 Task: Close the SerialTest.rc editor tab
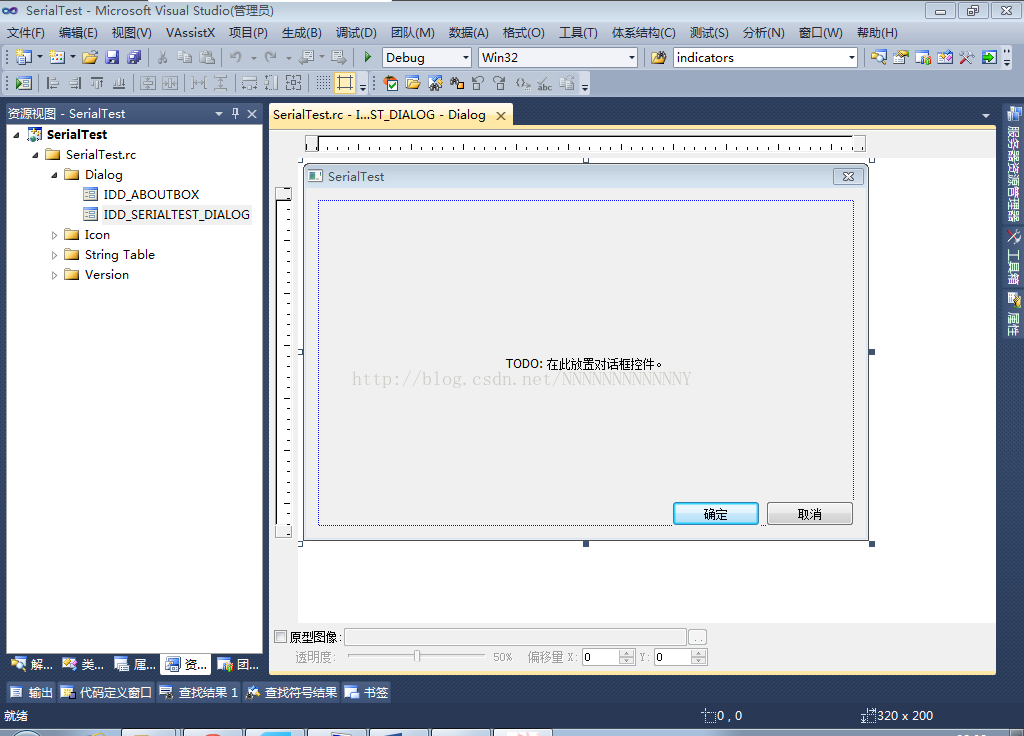point(501,116)
